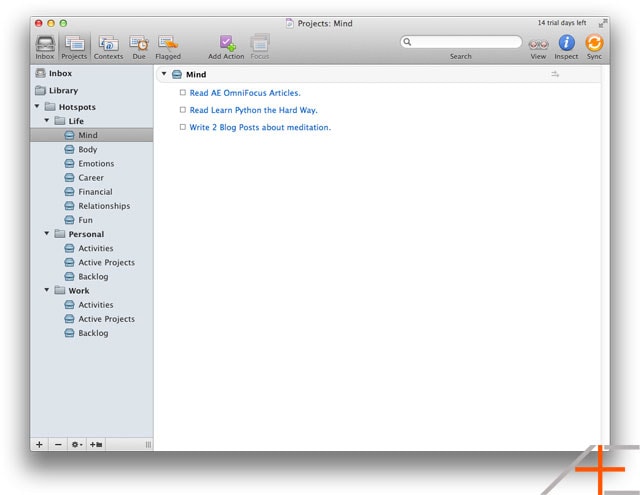Click the Fun project icon in sidebar
640x495 pixels.
click(x=69, y=220)
